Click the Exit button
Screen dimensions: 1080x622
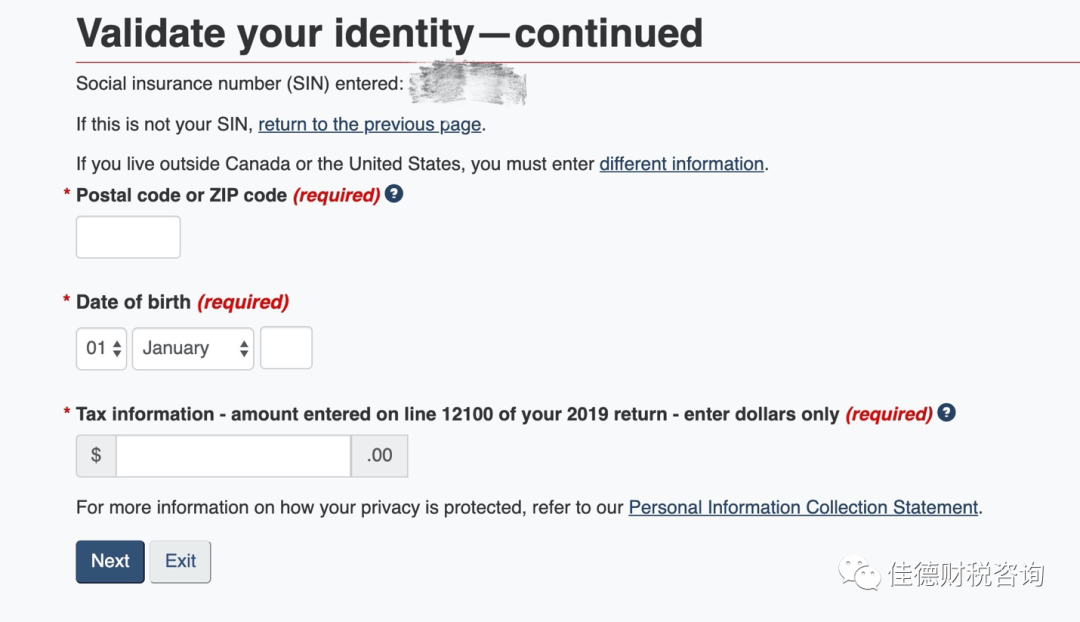point(180,562)
